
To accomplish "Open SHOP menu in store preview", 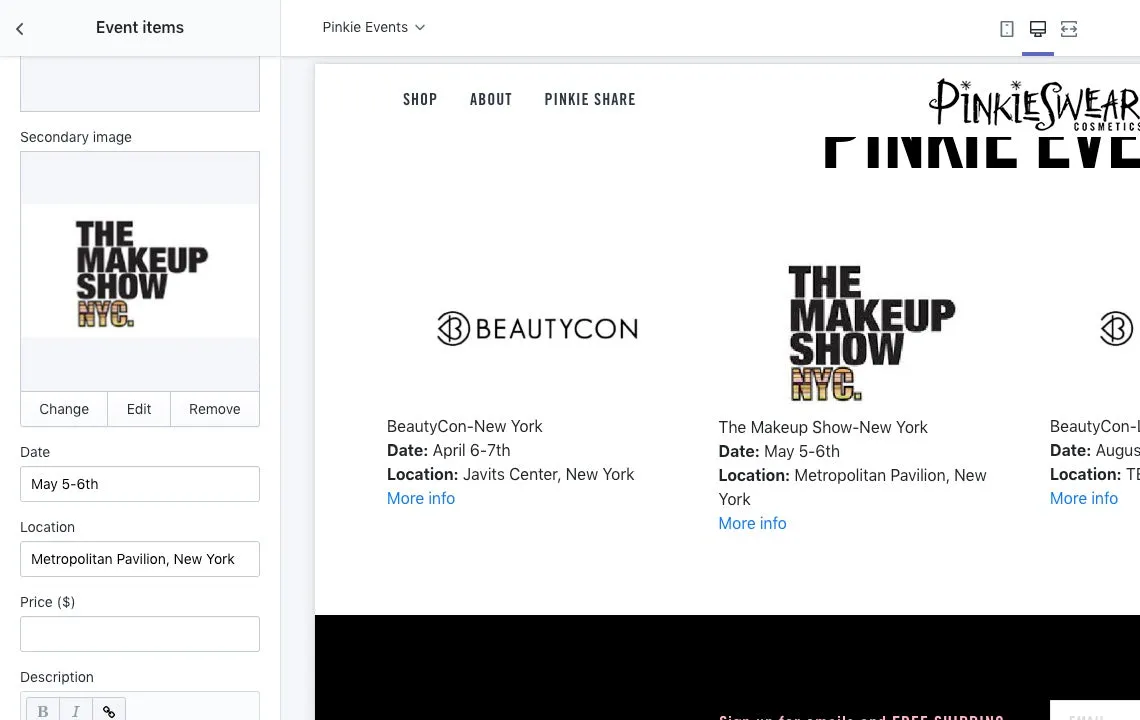I will [x=420, y=100].
